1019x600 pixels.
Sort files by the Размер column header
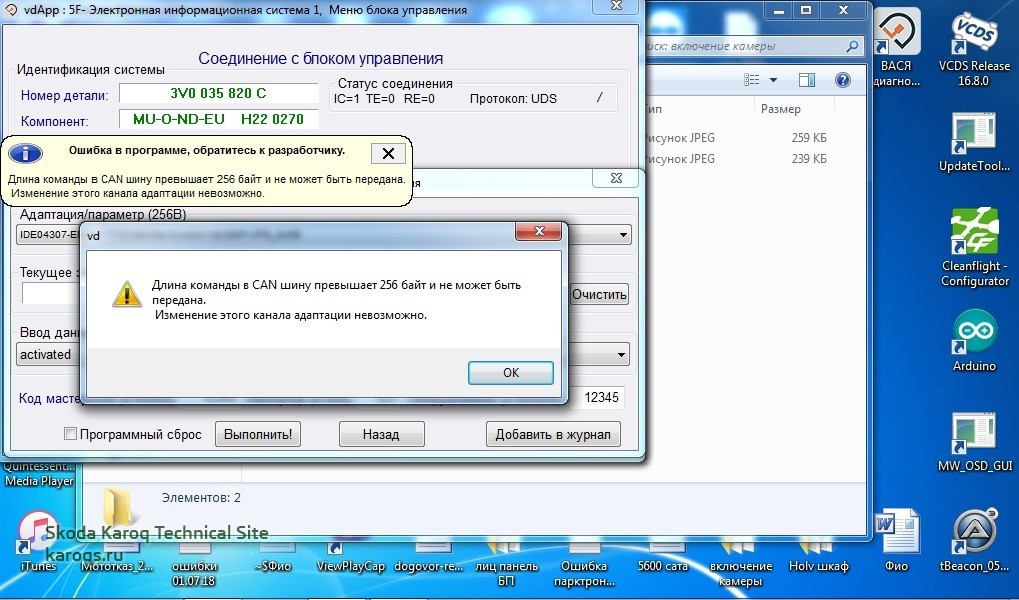point(780,108)
